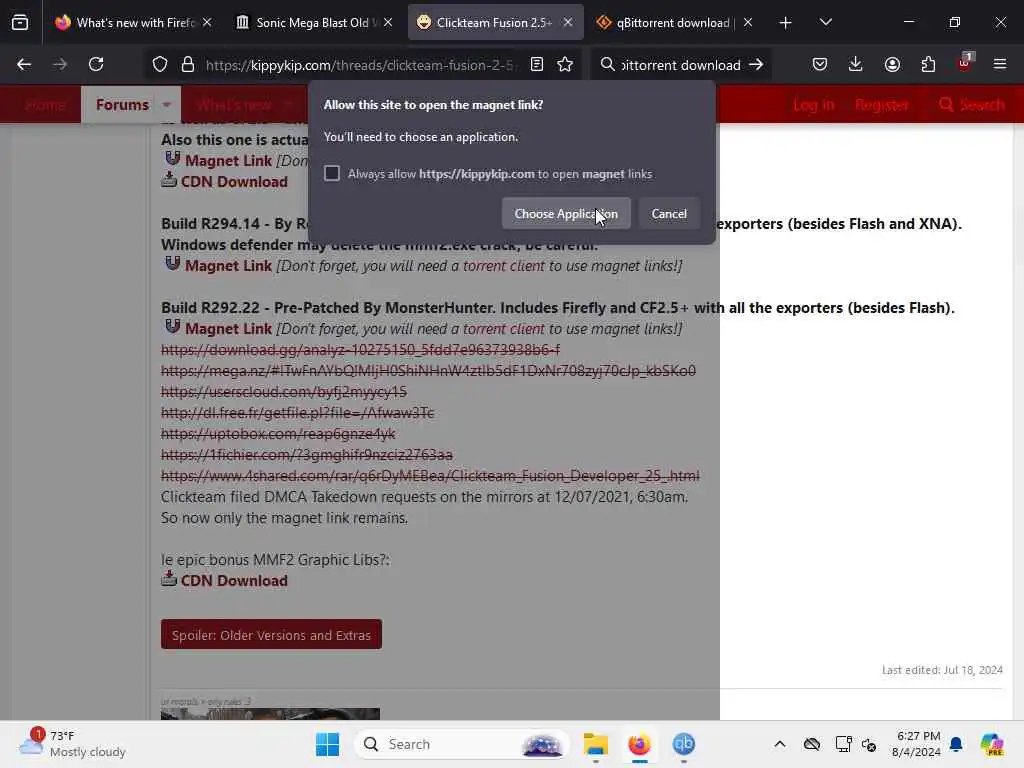
Task: Bookmark this page with star
Action: click(x=566, y=65)
